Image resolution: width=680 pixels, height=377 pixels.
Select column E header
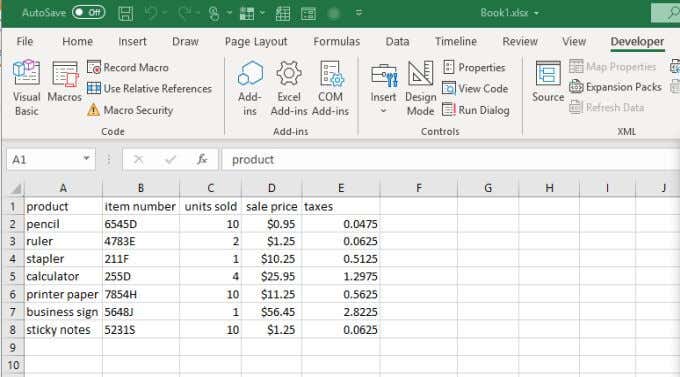pos(341,188)
